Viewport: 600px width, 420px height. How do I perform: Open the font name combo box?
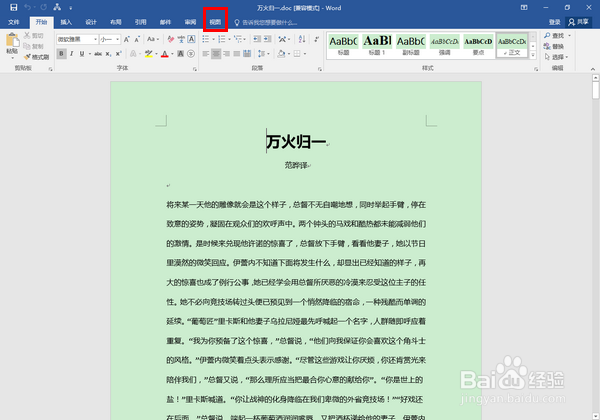[77, 39]
